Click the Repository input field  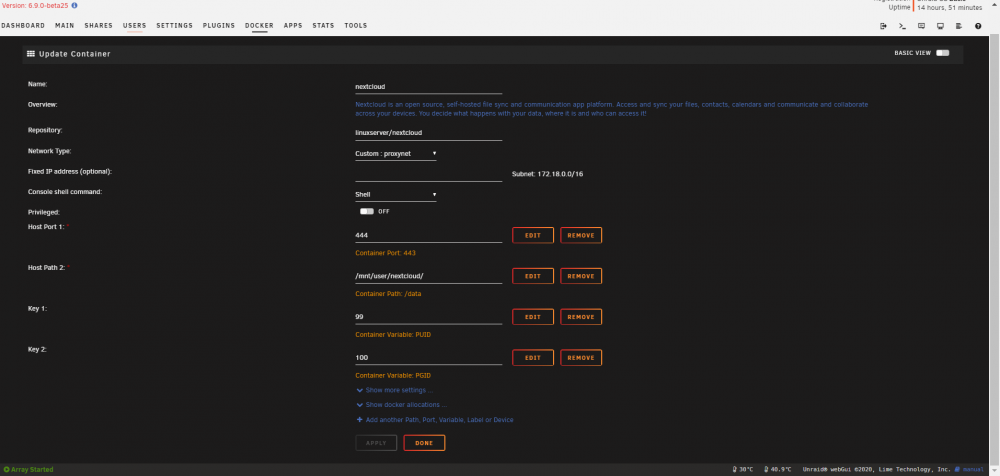(429, 133)
